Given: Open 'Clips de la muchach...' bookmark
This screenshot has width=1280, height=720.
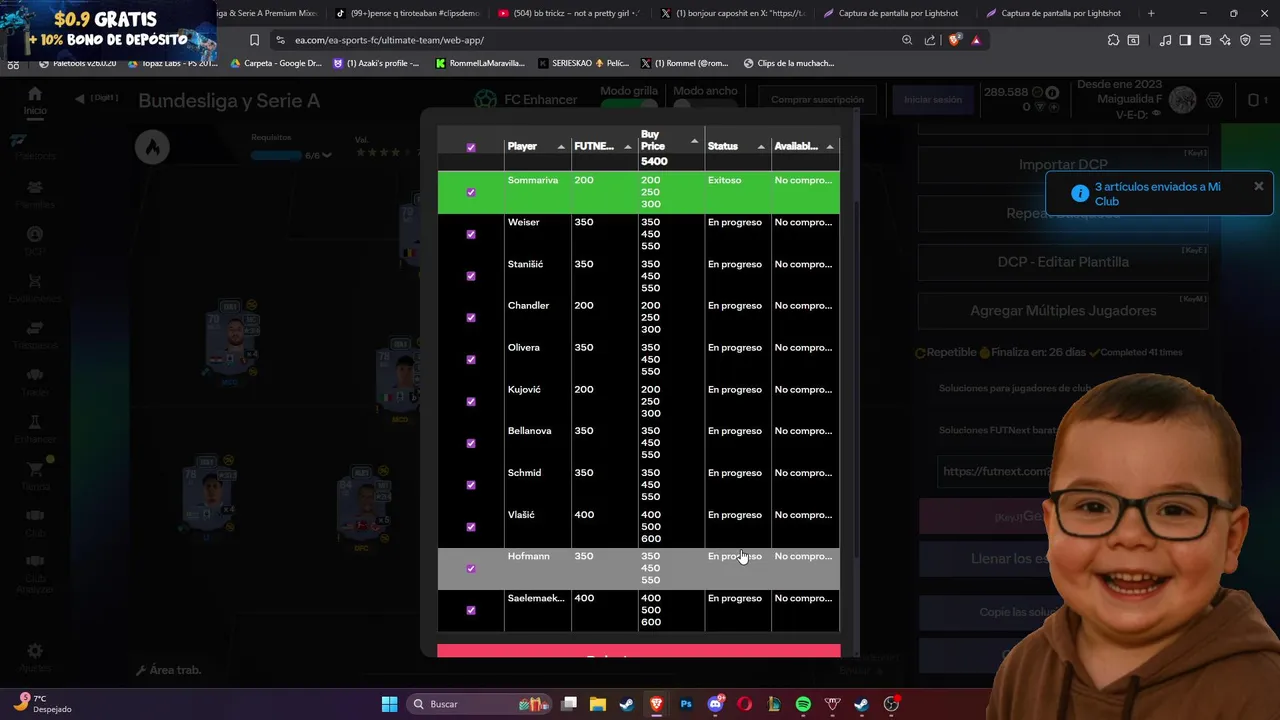Looking at the screenshot, I should (789, 63).
